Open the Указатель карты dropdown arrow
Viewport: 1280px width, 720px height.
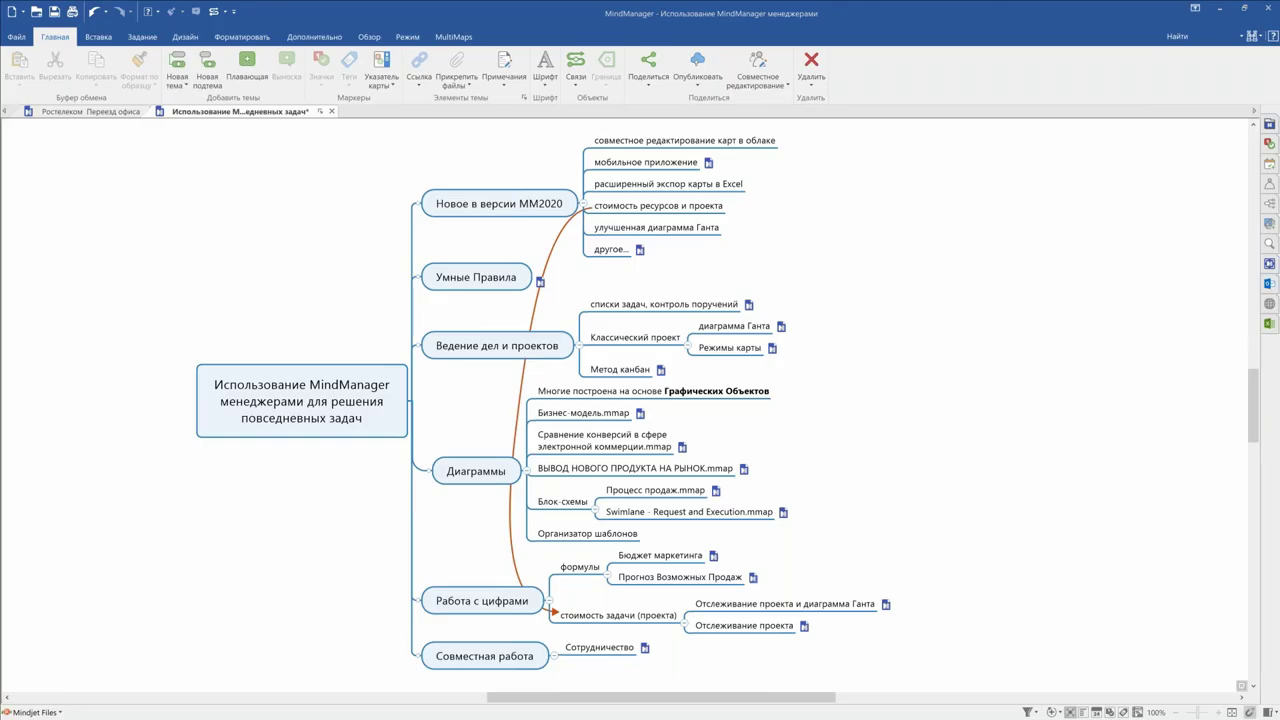click(393, 85)
